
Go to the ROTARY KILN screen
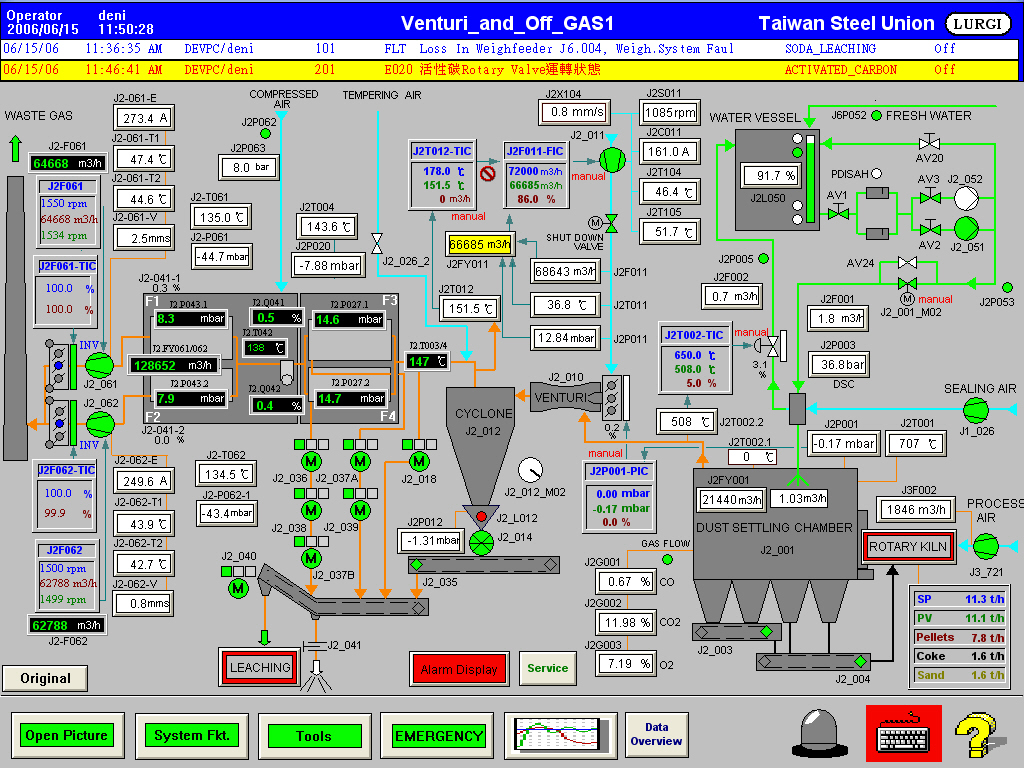click(908, 547)
